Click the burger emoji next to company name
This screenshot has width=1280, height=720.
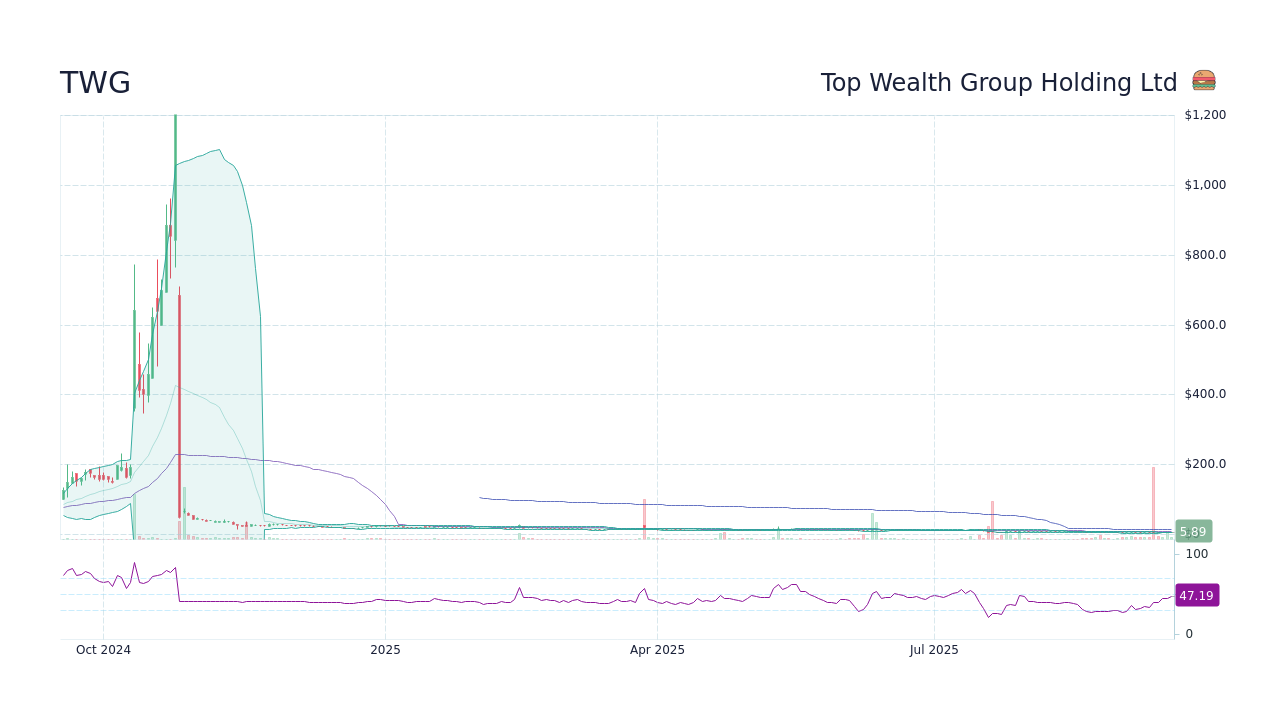coord(1203,80)
